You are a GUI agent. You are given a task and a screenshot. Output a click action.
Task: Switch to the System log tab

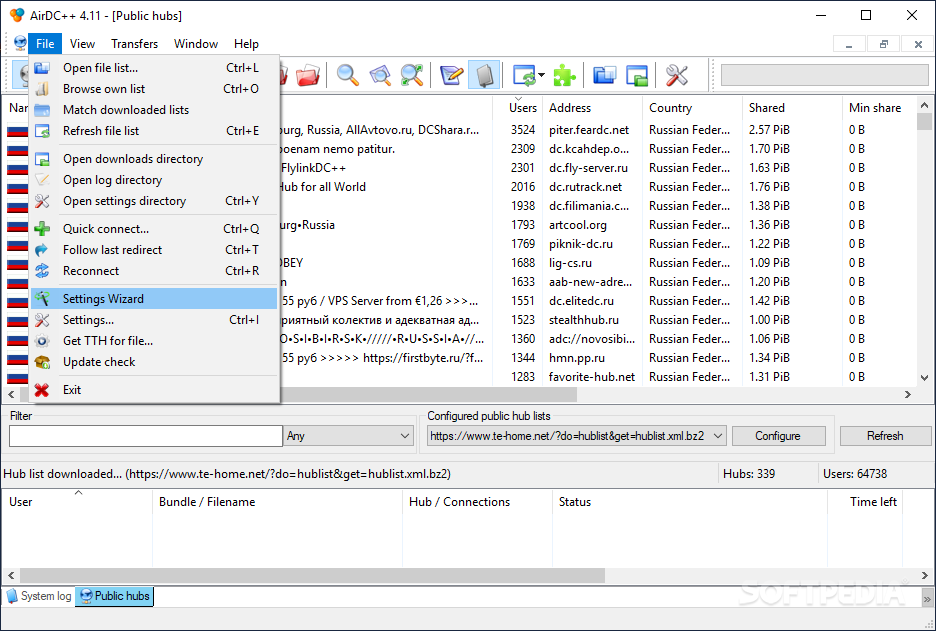pyautogui.click(x=39, y=596)
